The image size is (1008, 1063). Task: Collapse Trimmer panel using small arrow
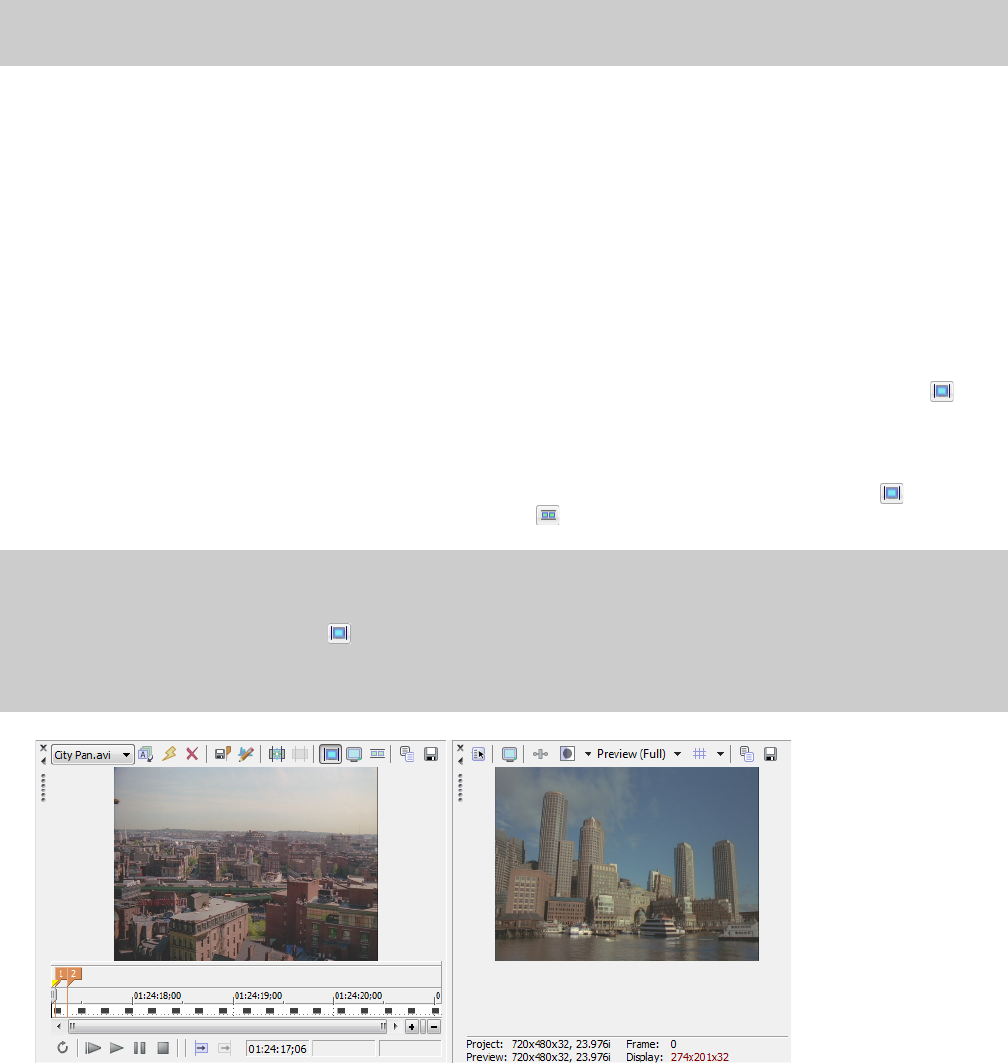pos(43,761)
